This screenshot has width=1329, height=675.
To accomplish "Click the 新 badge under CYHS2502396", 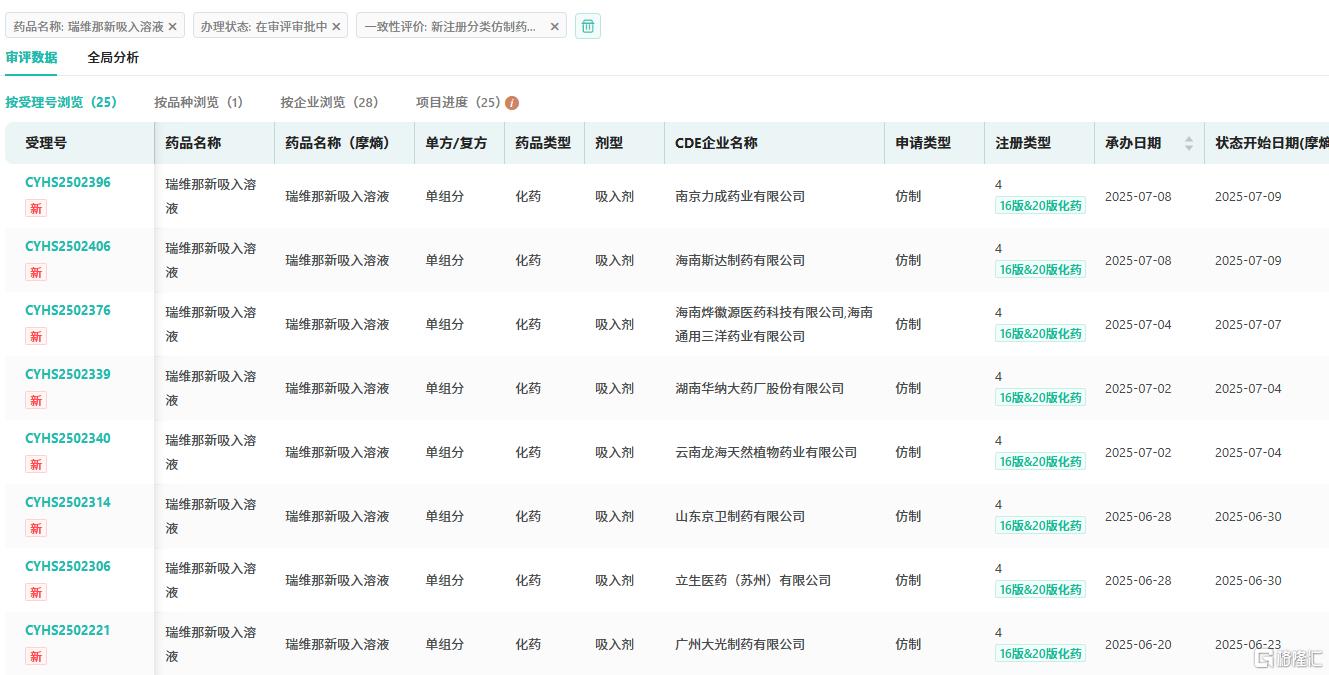I will click(x=36, y=208).
